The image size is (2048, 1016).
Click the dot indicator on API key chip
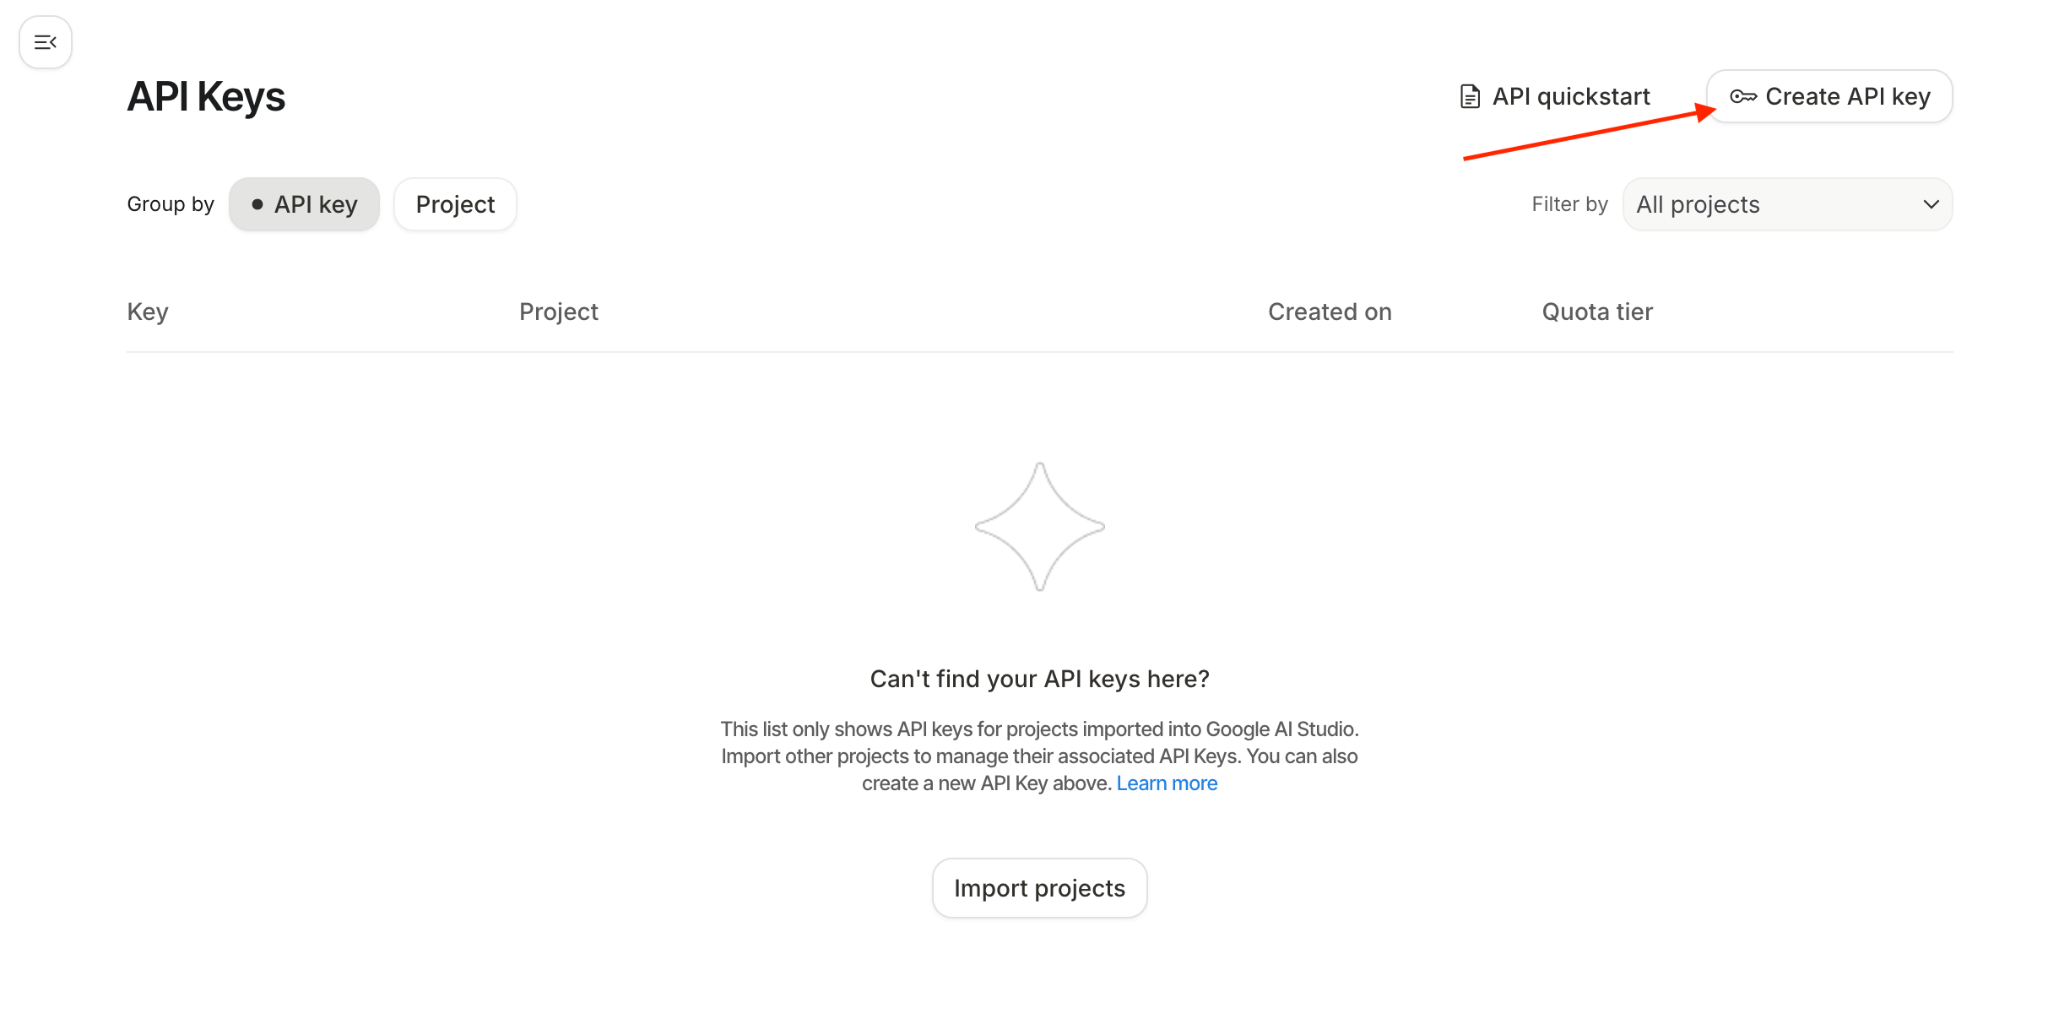point(257,204)
